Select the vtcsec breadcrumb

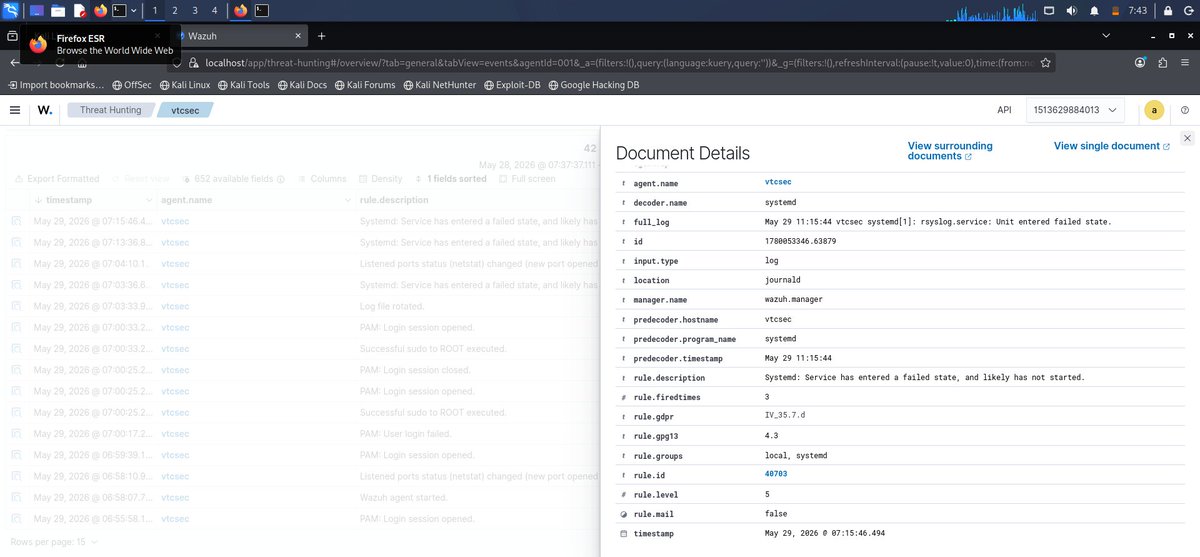185,110
